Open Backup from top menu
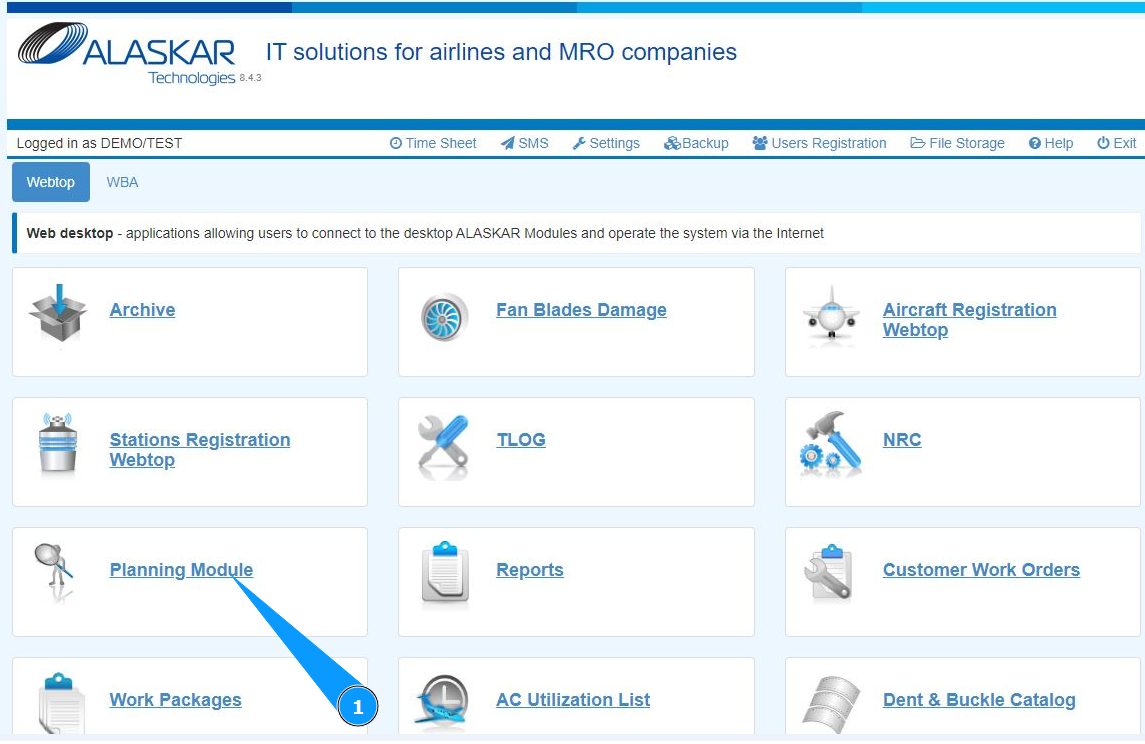The image size is (1145, 744). (x=696, y=143)
